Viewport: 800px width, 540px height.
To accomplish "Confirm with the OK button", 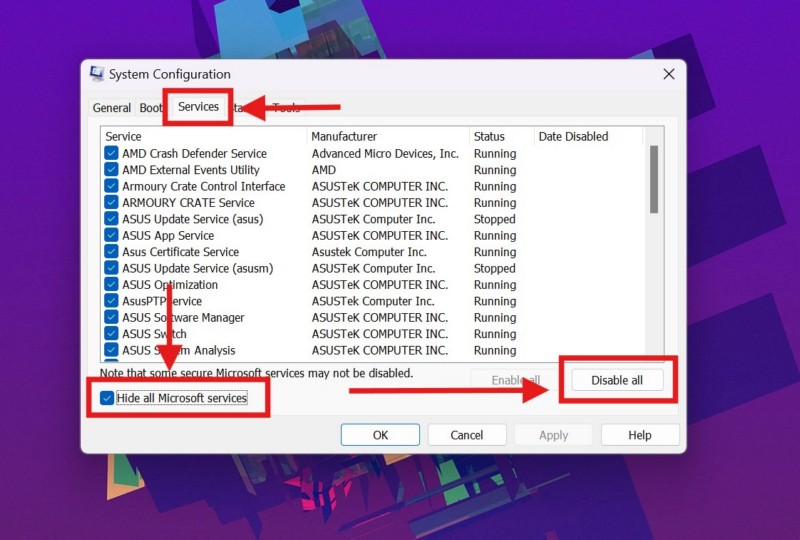I will pos(380,435).
